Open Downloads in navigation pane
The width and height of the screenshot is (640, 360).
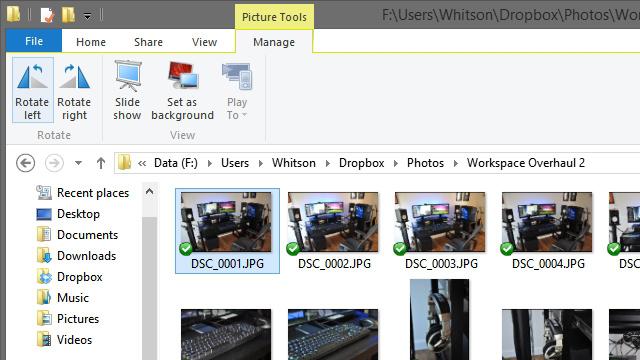tap(76, 256)
